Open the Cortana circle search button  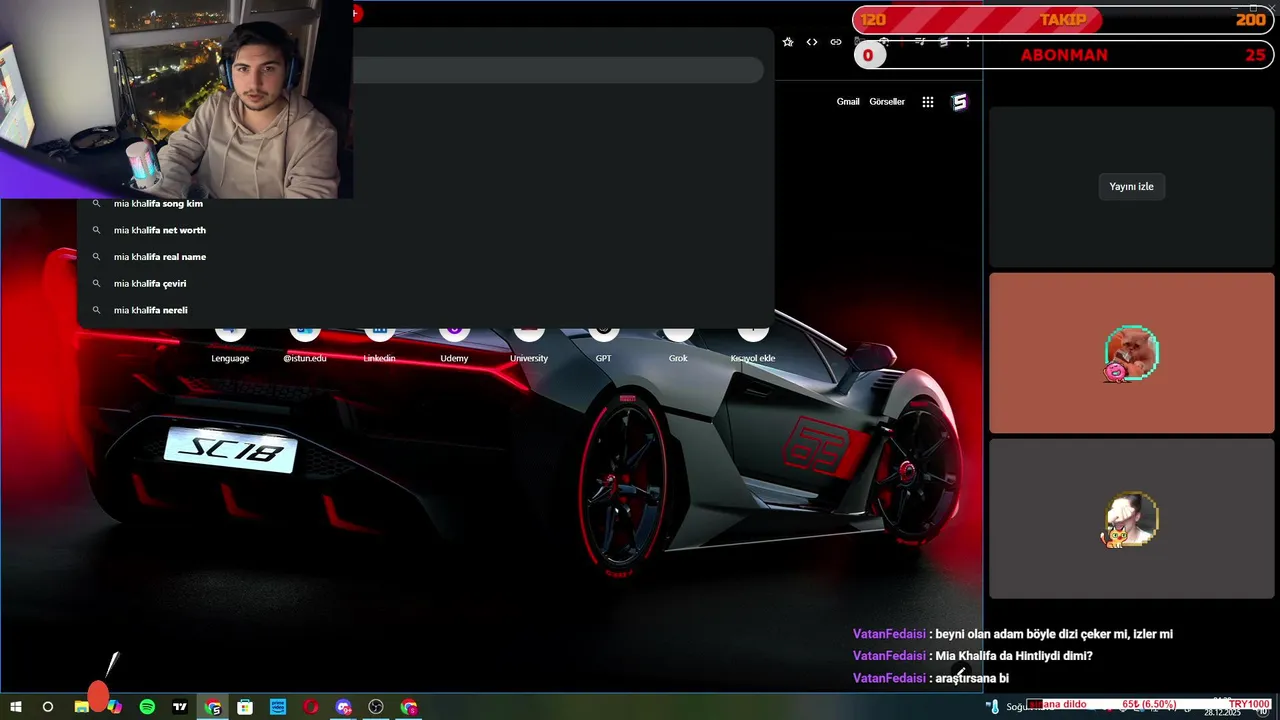click(x=47, y=707)
